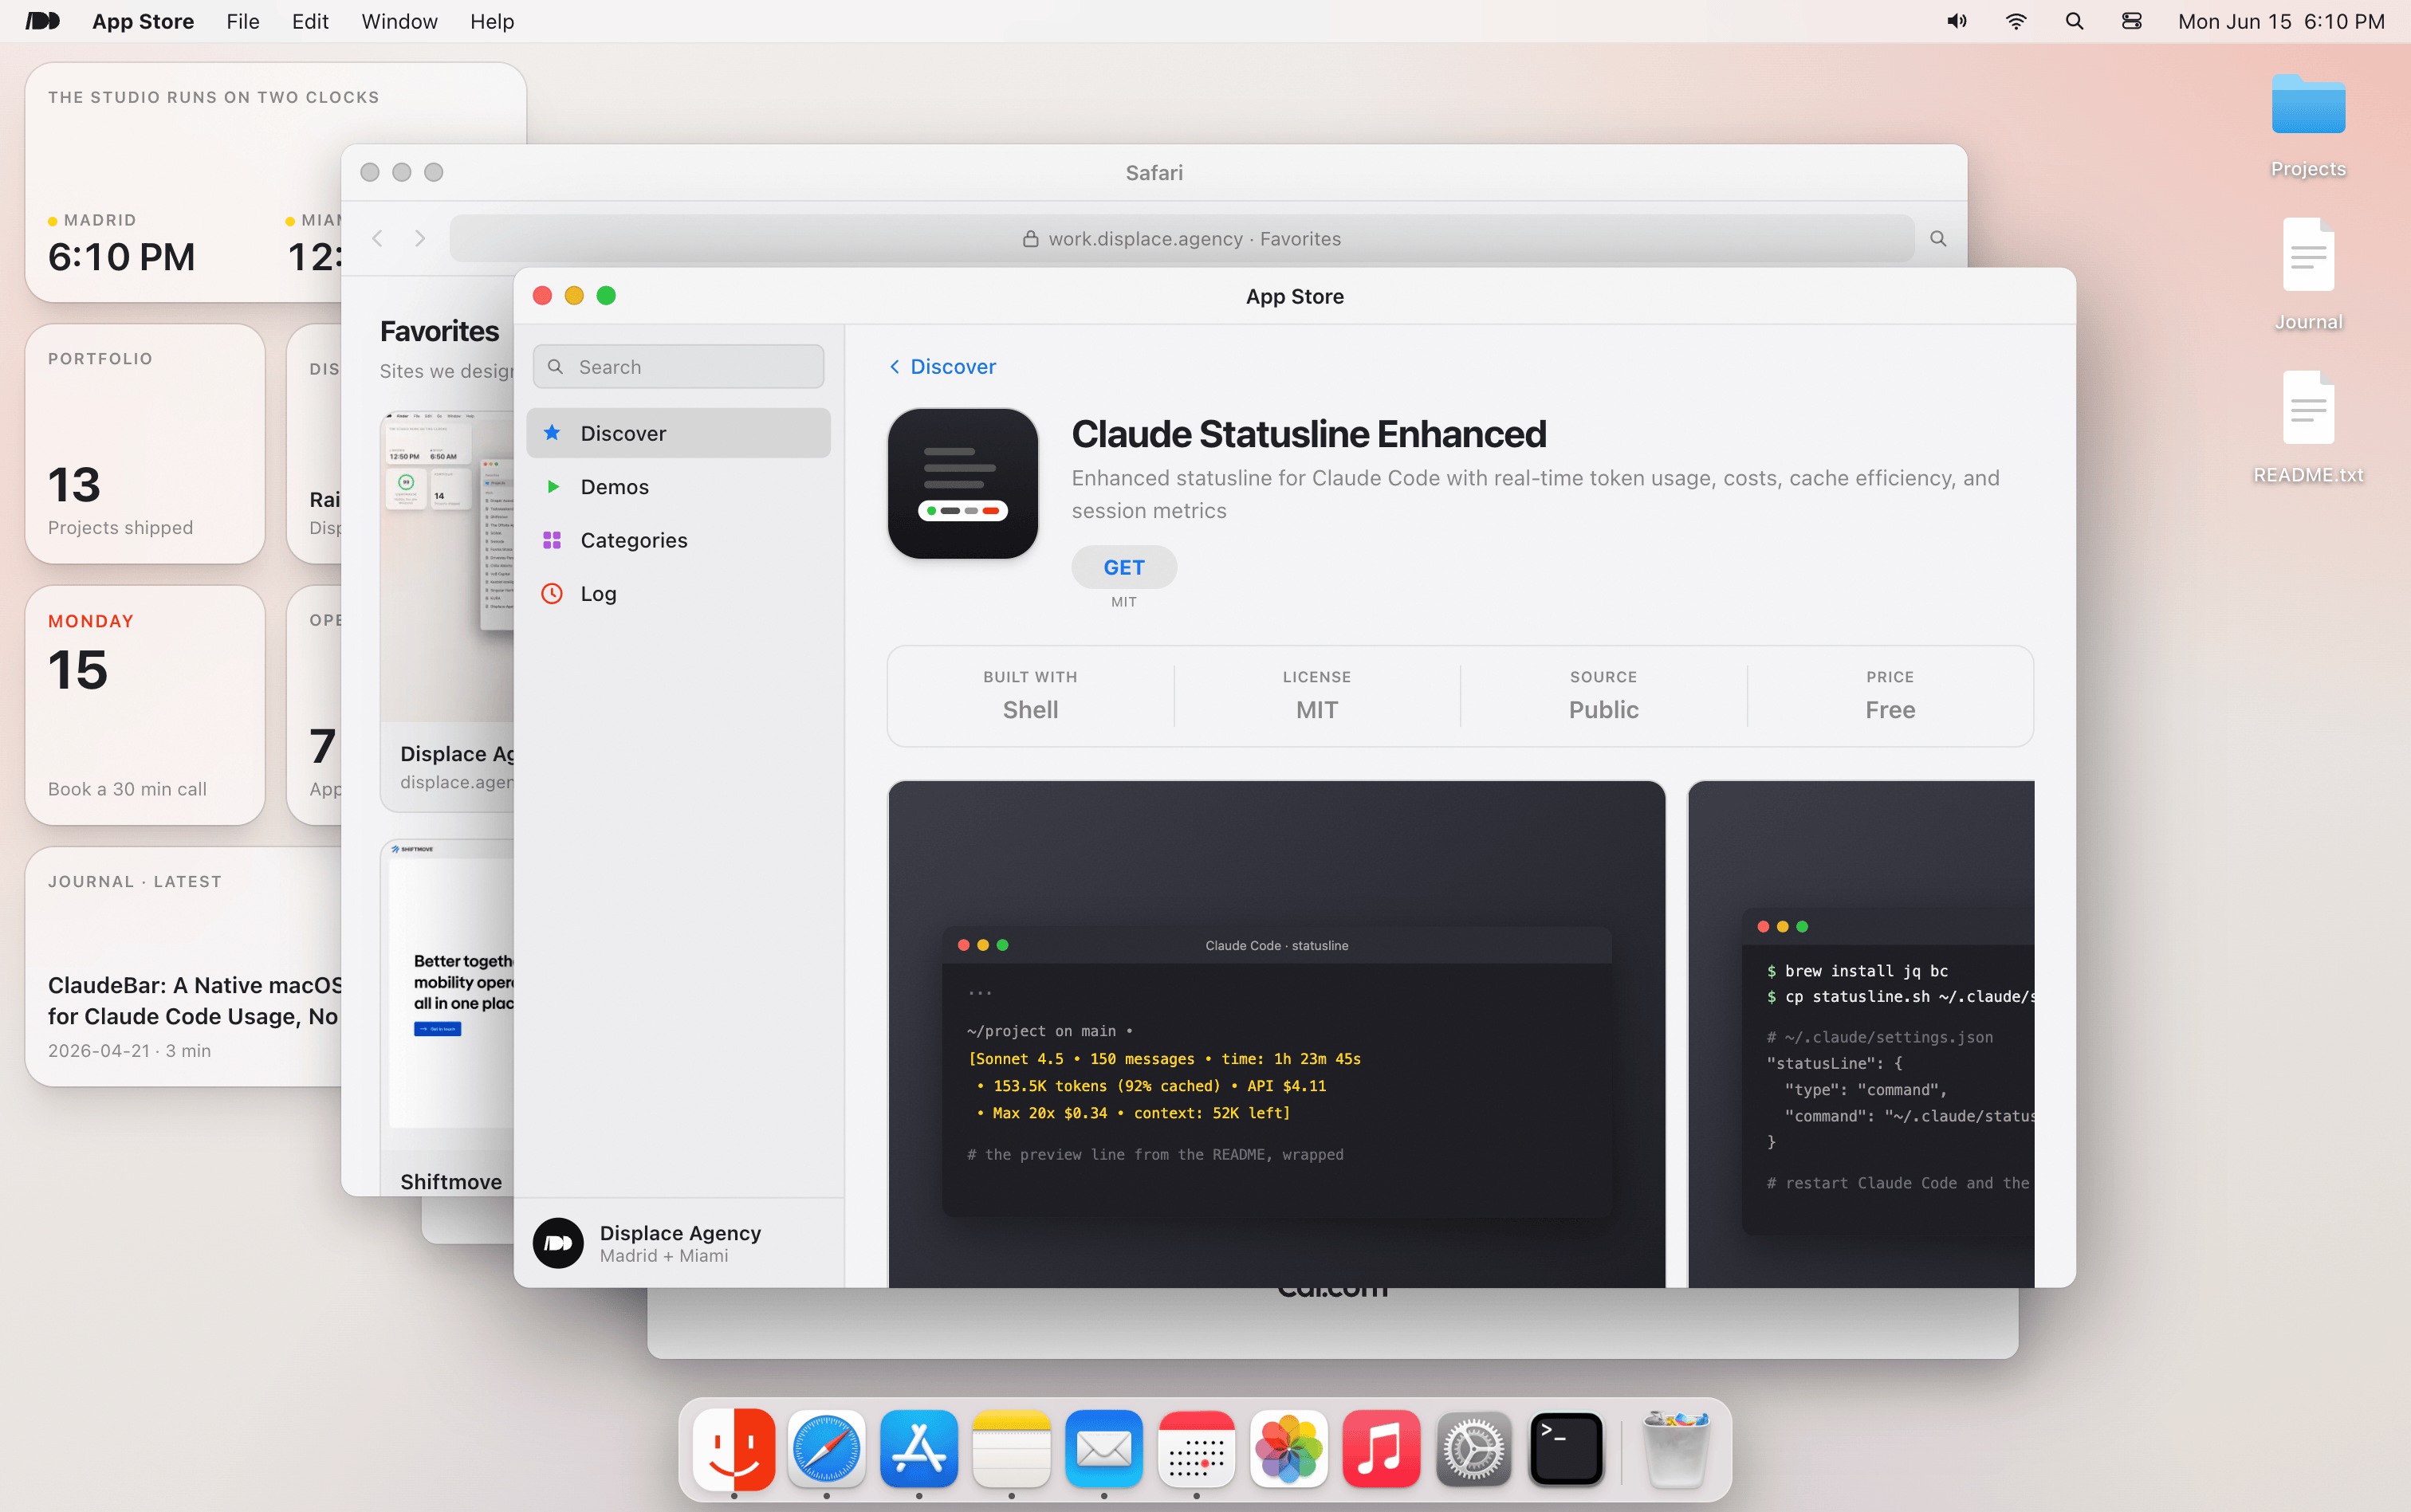Click the Favorites heading in Safari
The height and width of the screenshot is (1512, 2411).
(439, 331)
